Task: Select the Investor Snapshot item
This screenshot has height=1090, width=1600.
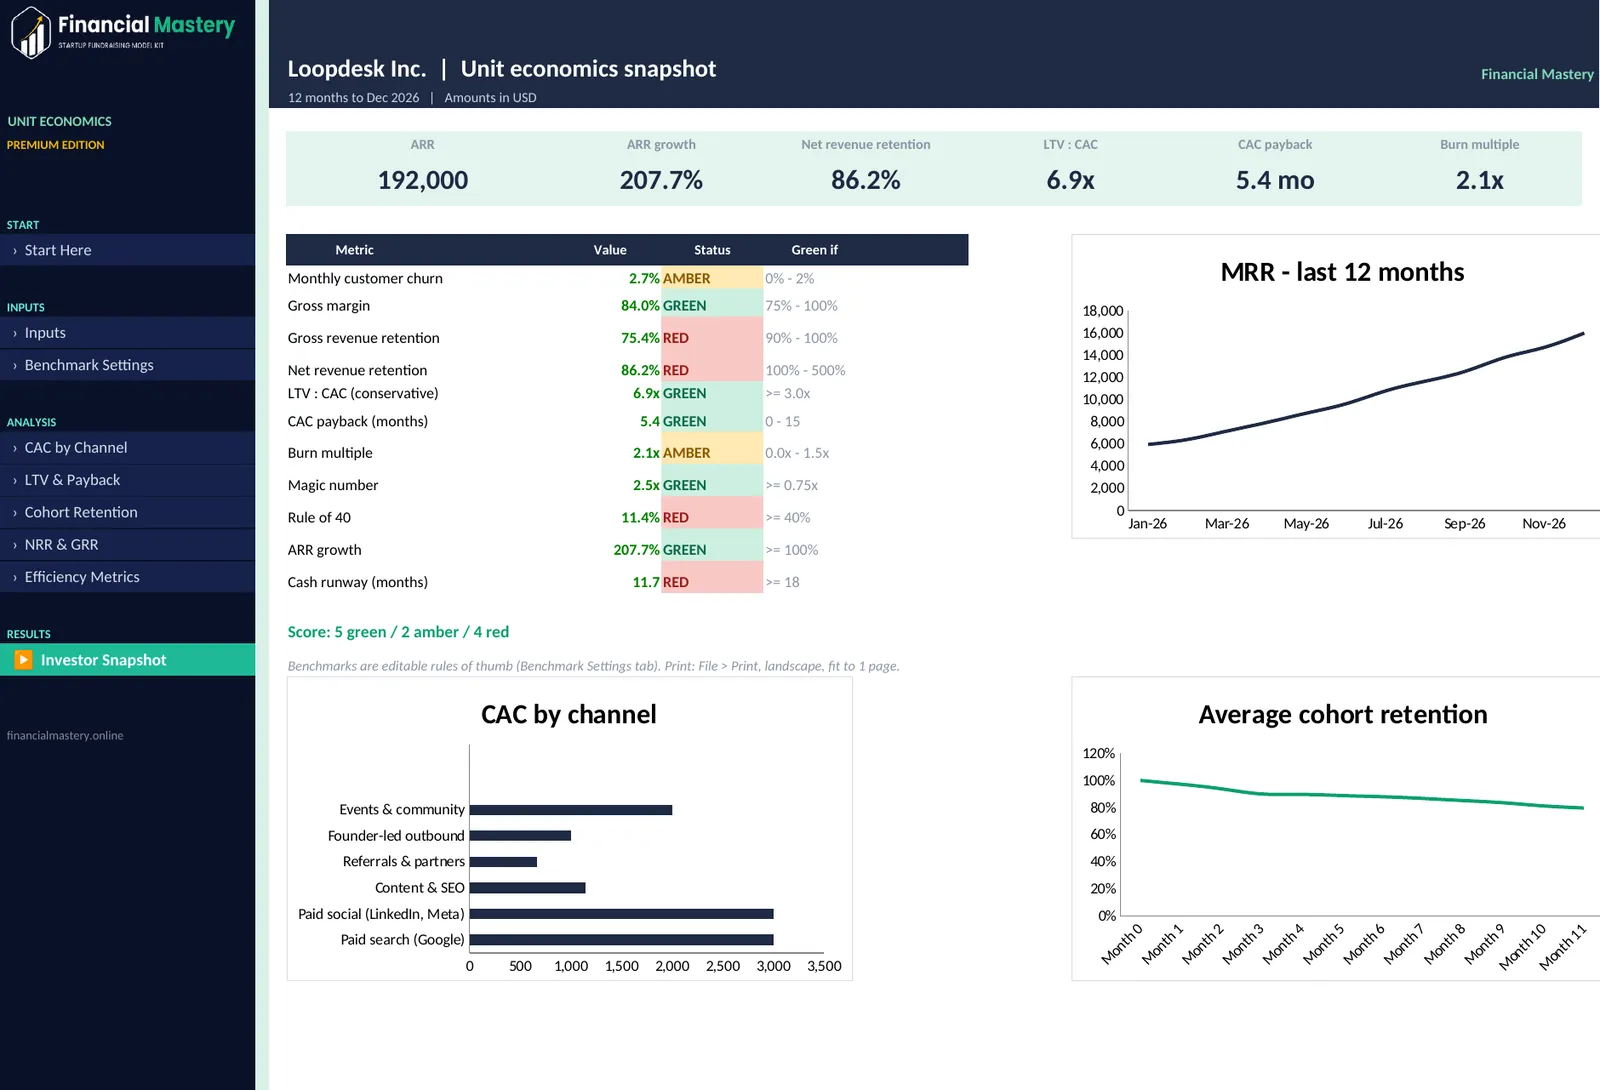Action: (127, 660)
